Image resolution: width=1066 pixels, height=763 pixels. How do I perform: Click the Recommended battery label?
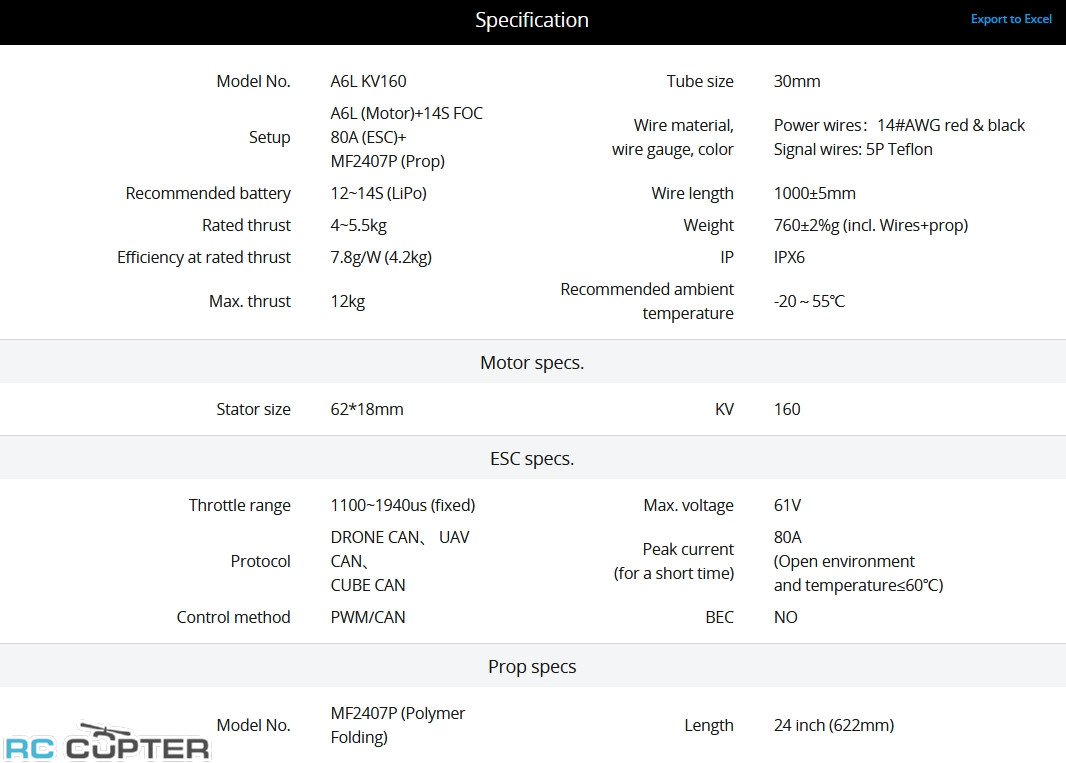point(208,193)
